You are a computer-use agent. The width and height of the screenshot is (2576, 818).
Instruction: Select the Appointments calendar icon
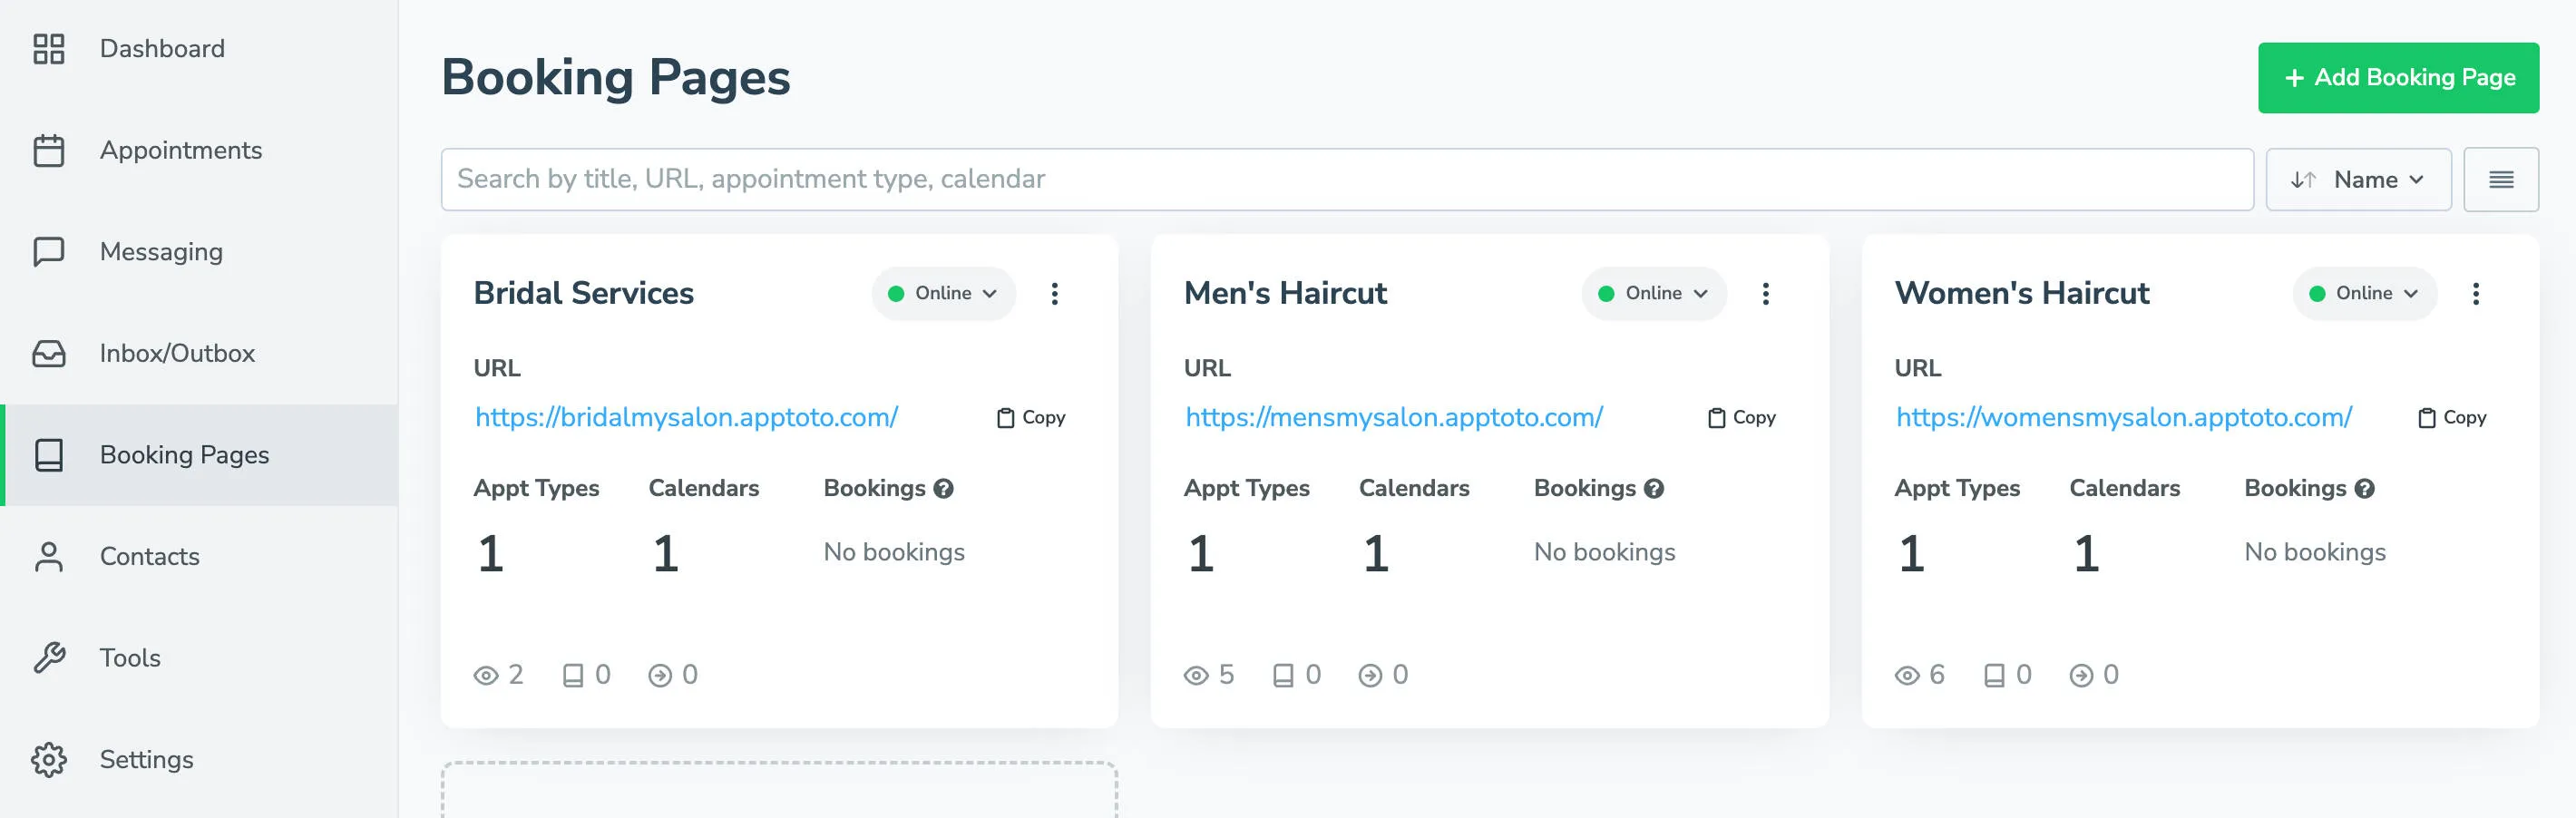[x=48, y=150]
